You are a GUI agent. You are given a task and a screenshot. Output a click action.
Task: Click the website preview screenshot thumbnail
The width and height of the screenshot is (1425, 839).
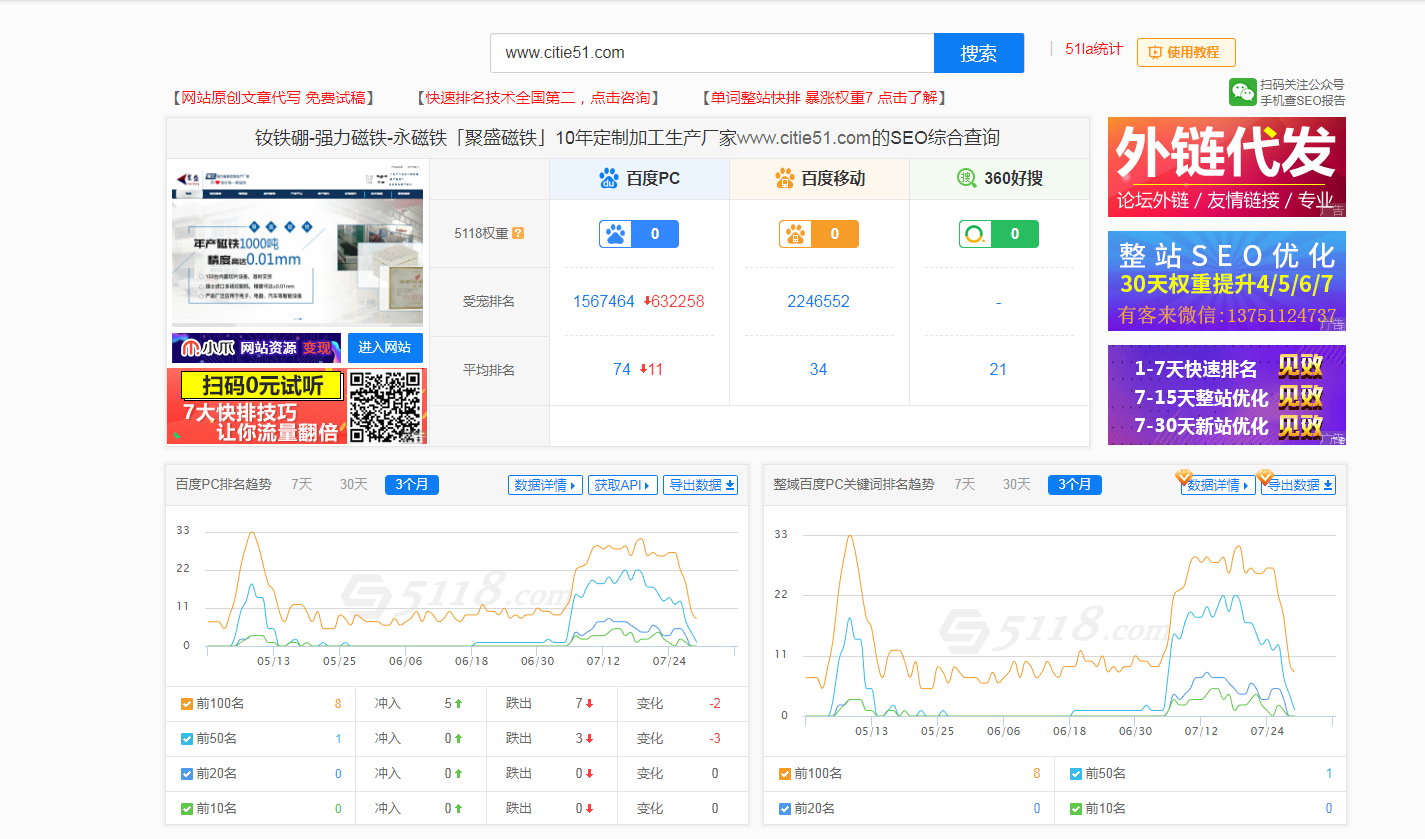point(297,244)
